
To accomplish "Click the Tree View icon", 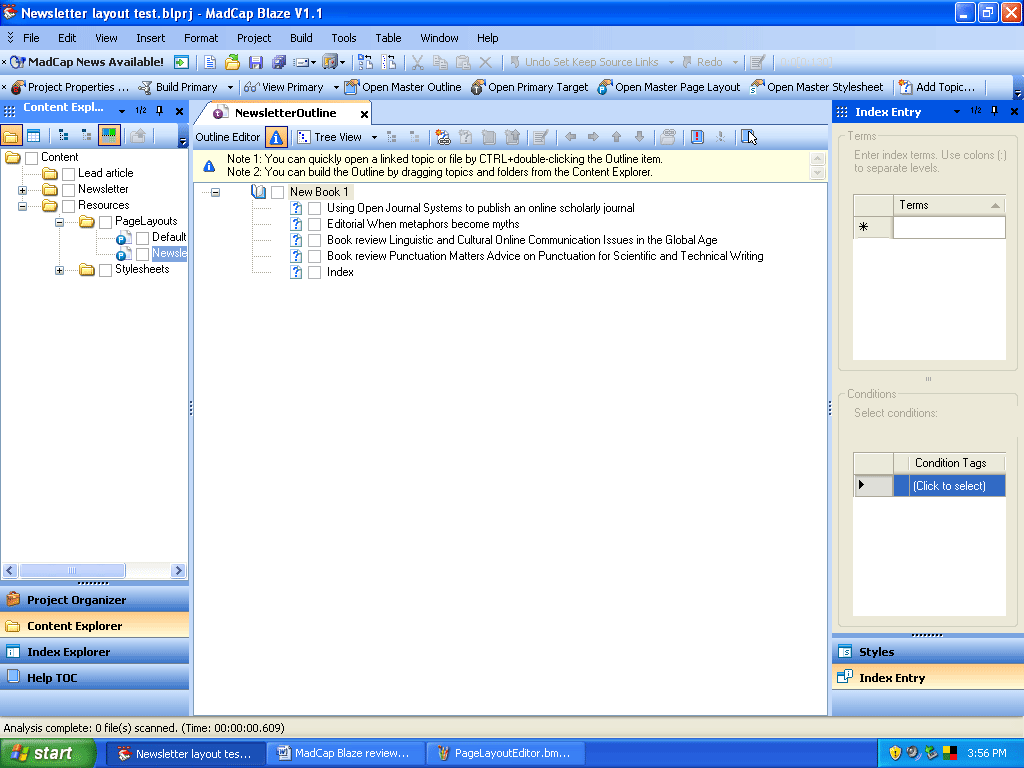I will click(x=304, y=137).
